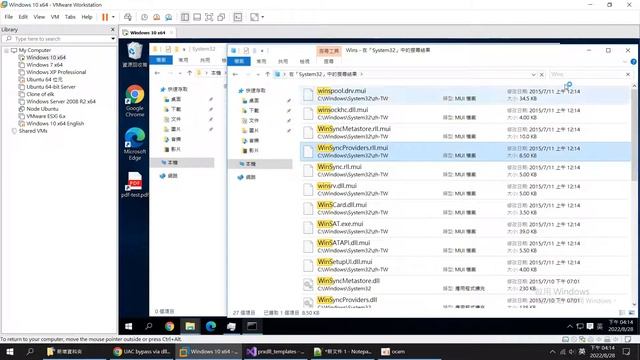The width and height of the screenshot is (640, 360).
Task: Open Edge from guest taskbar
Action: click(x=211, y=326)
